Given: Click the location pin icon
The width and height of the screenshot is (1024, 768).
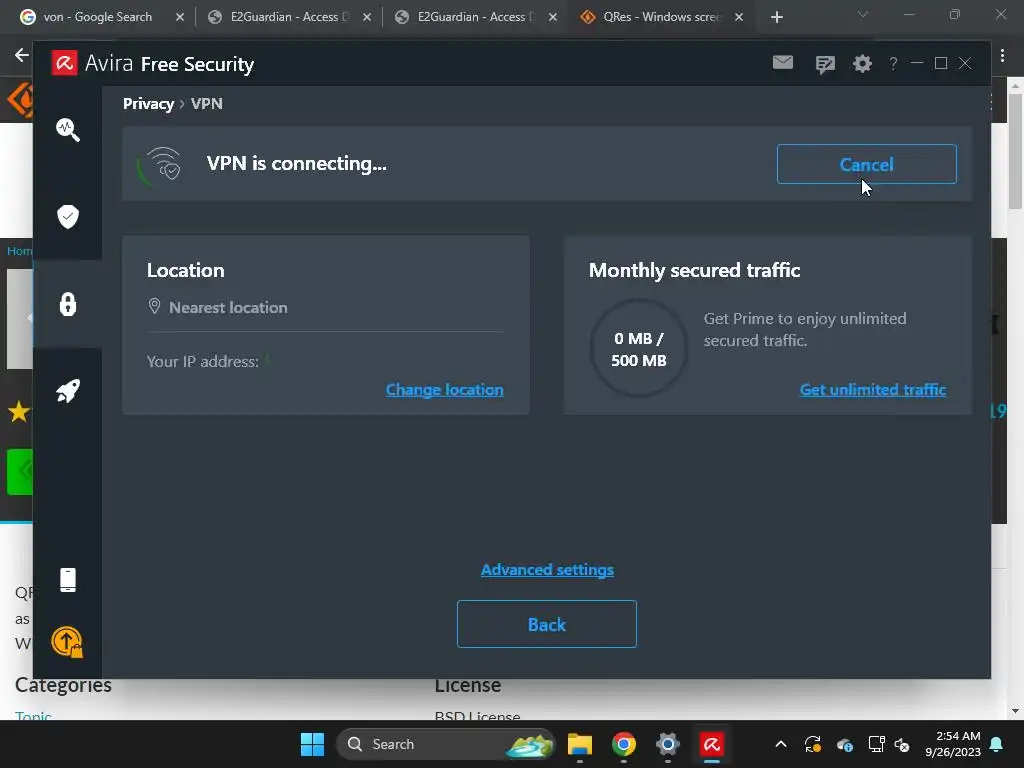Looking at the screenshot, I should click(x=154, y=306).
